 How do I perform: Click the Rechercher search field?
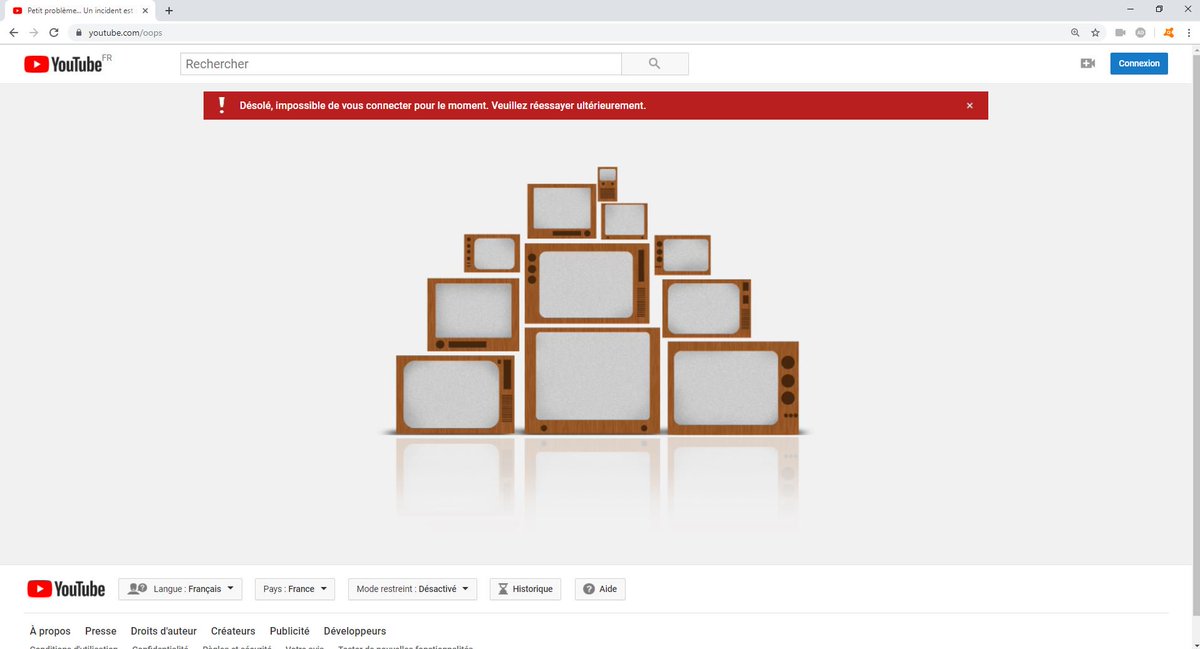click(x=401, y=63)
